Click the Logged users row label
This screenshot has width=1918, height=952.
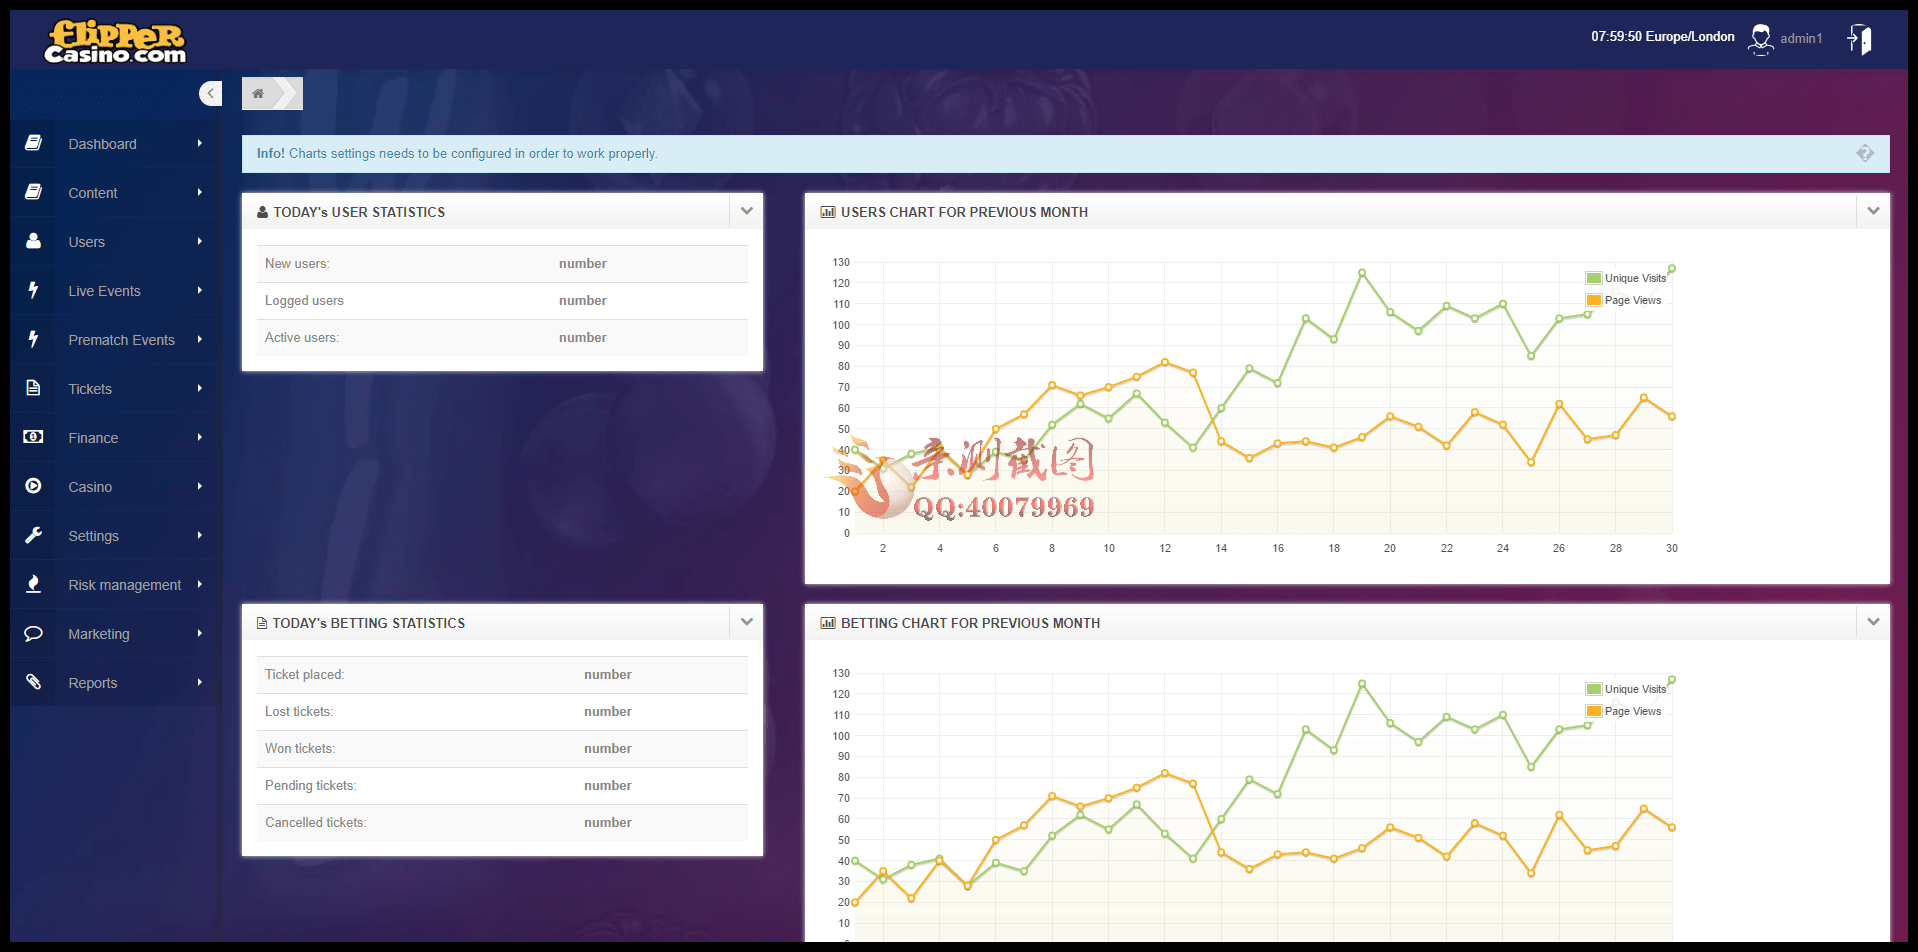coord(304,300)
